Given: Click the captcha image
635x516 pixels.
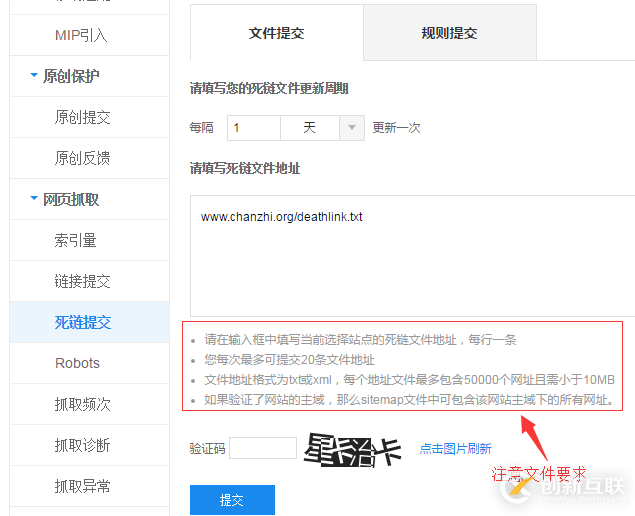Looking at the screenshot, I should pos(353,448).
